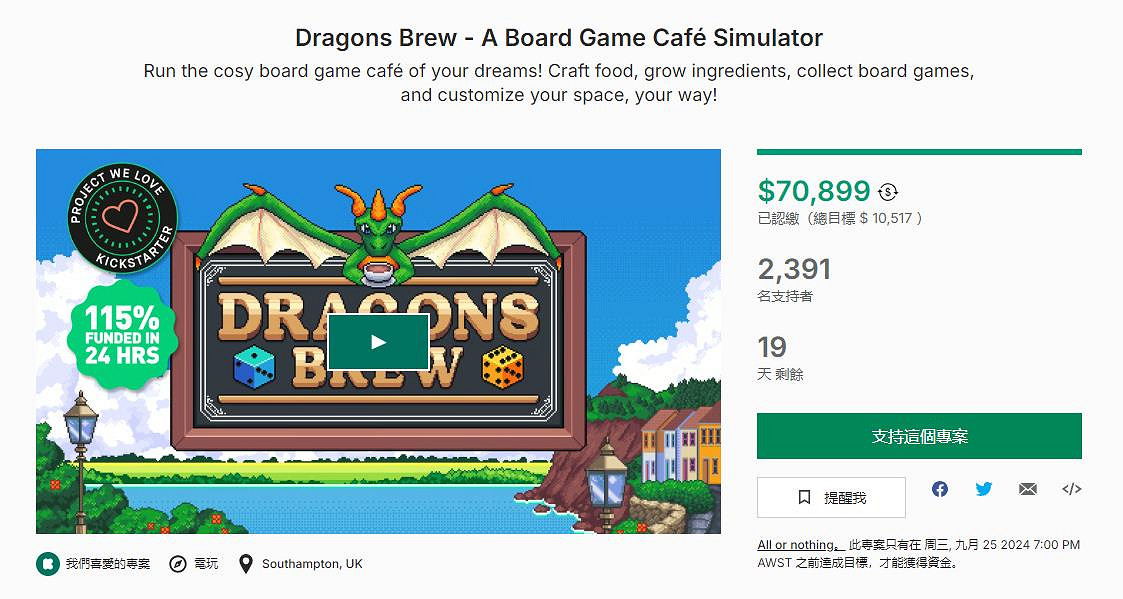The width and height of the screenshot is (1123, 599).
Task: Share the project on Twitter
Action: point(984,489)
